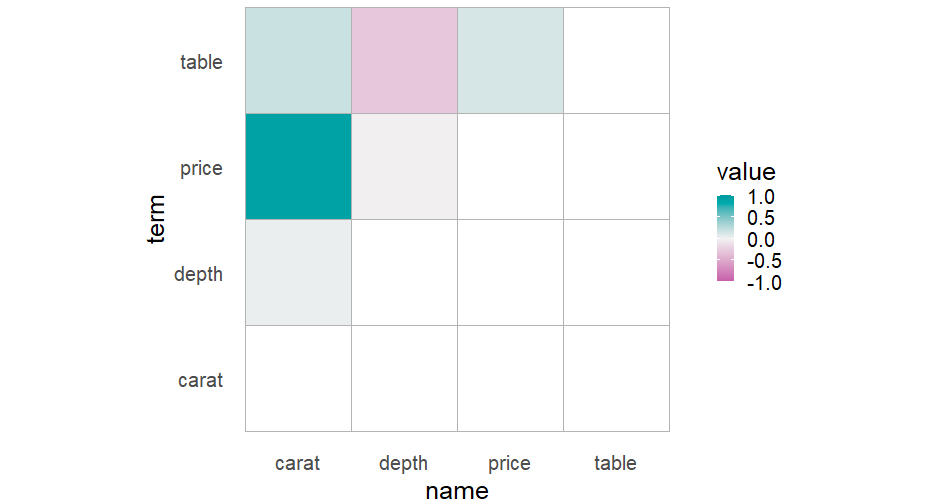The width and height of the screenshot is (936, 504).
Task: Click the 'name' x-axis title
Action: point(457,490)
